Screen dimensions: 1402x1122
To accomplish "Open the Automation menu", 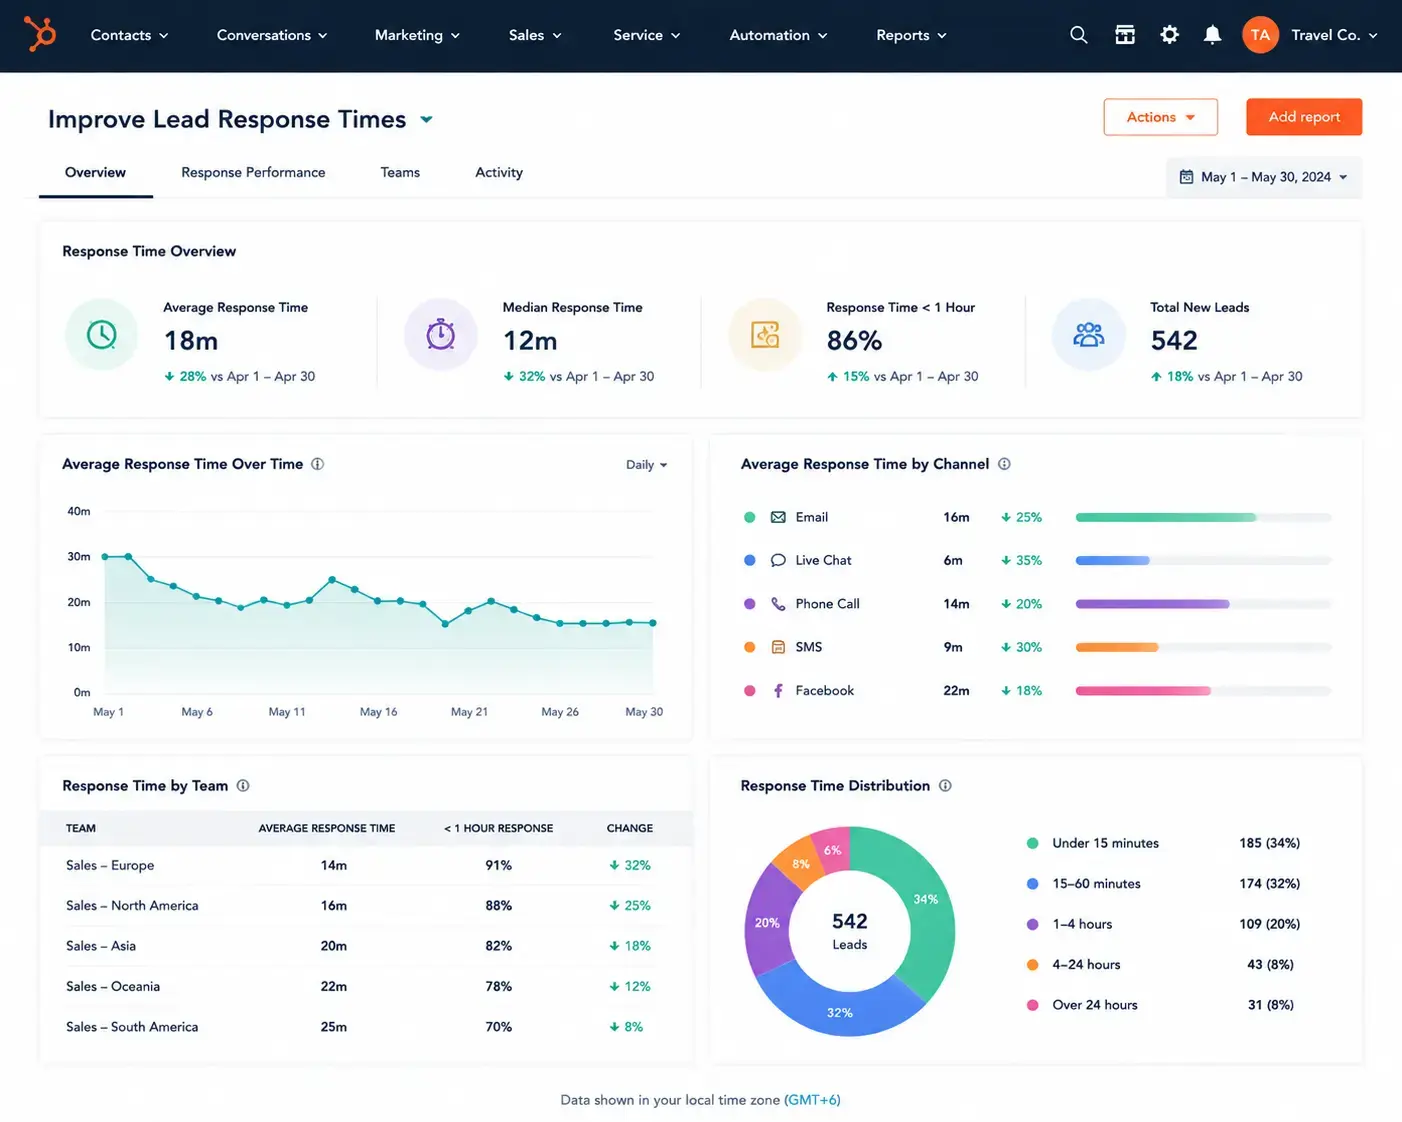I will click(778, 35).
